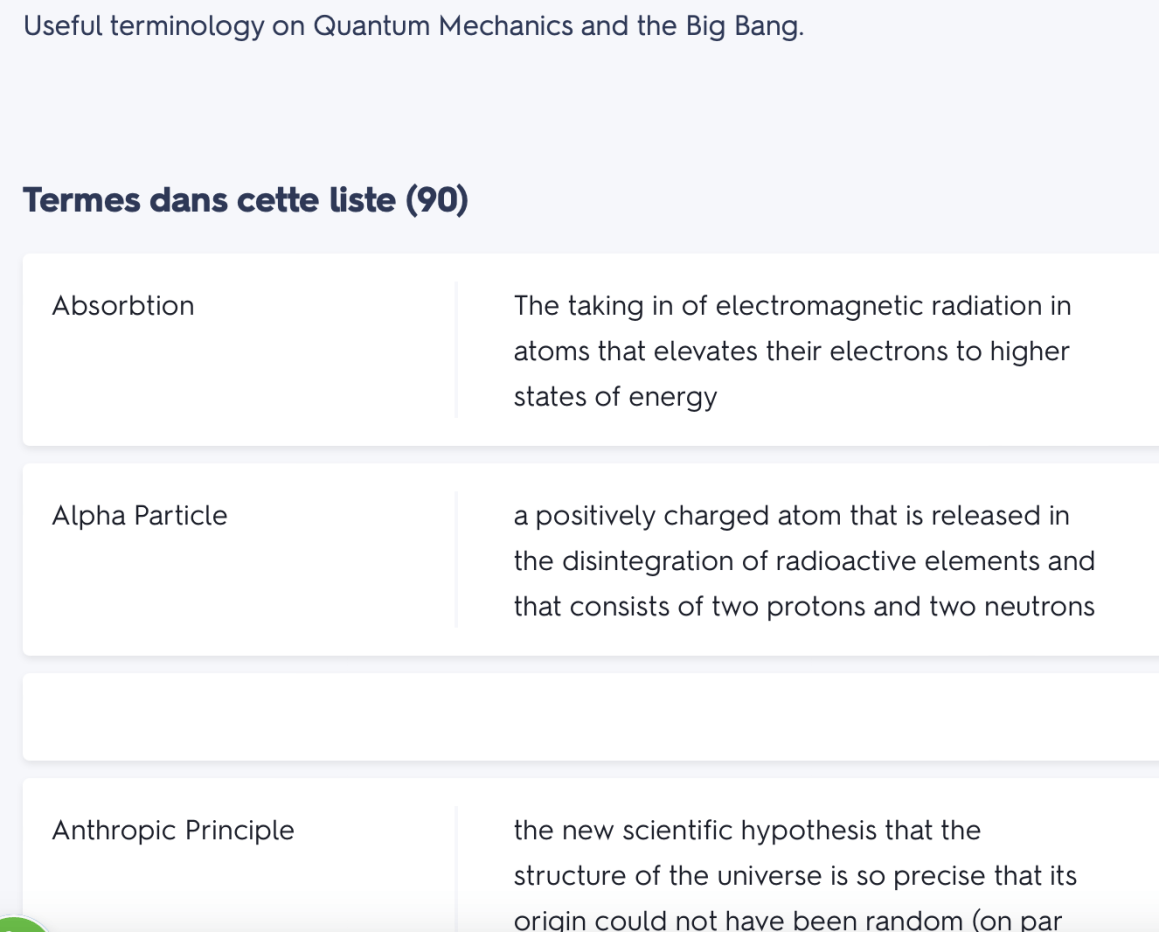Select the "Alpha Particle" term
Image resolution: width=1159 pixels, height=932 pixels.
[x=140, y=516]
